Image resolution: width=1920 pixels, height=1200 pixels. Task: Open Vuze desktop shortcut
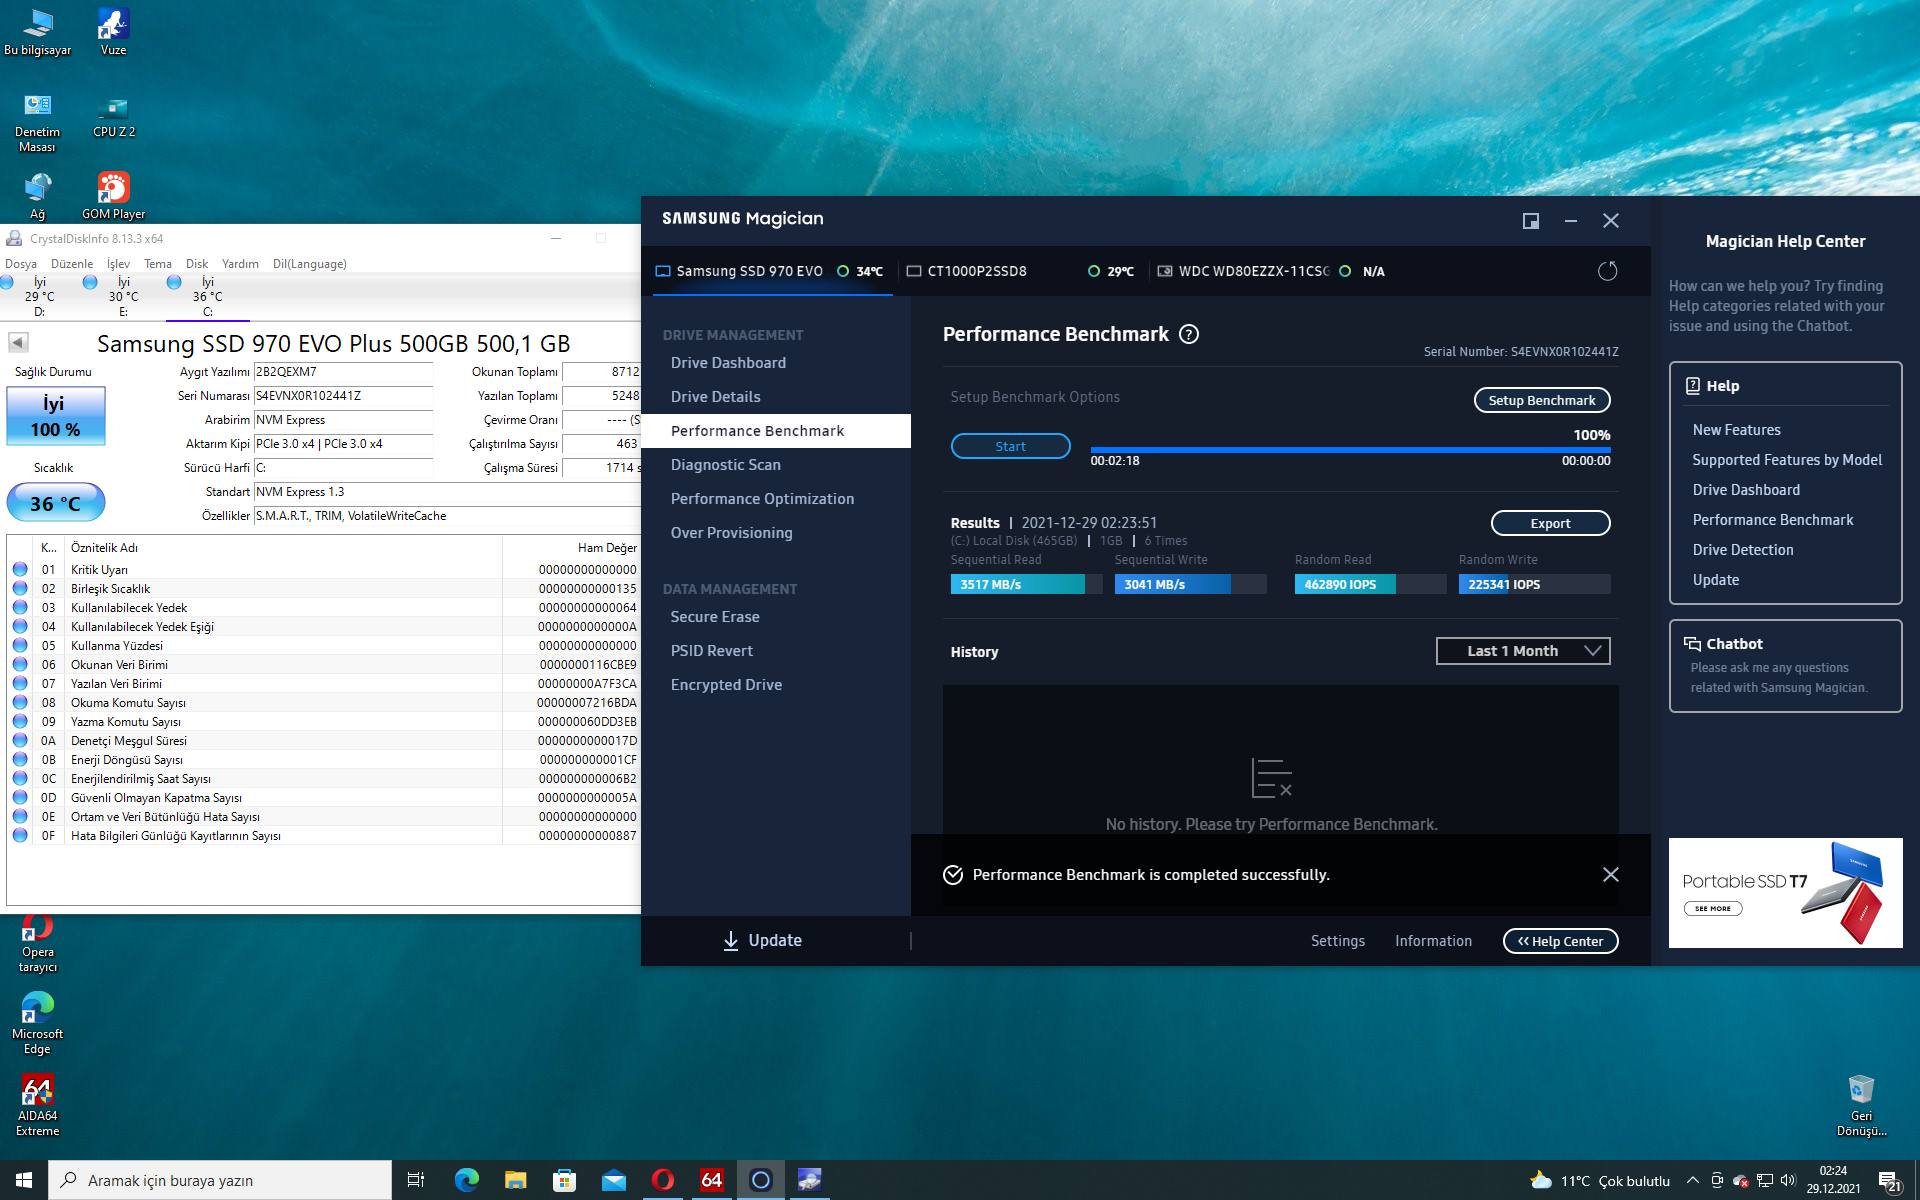113,31
